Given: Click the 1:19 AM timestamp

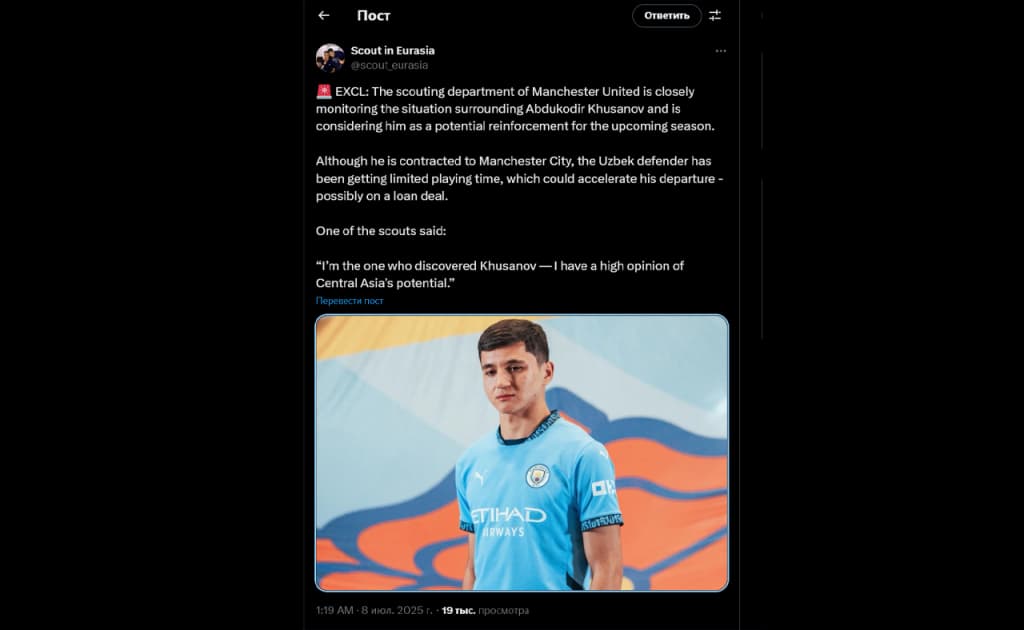Looking at the screenshot, I should 334,610.
